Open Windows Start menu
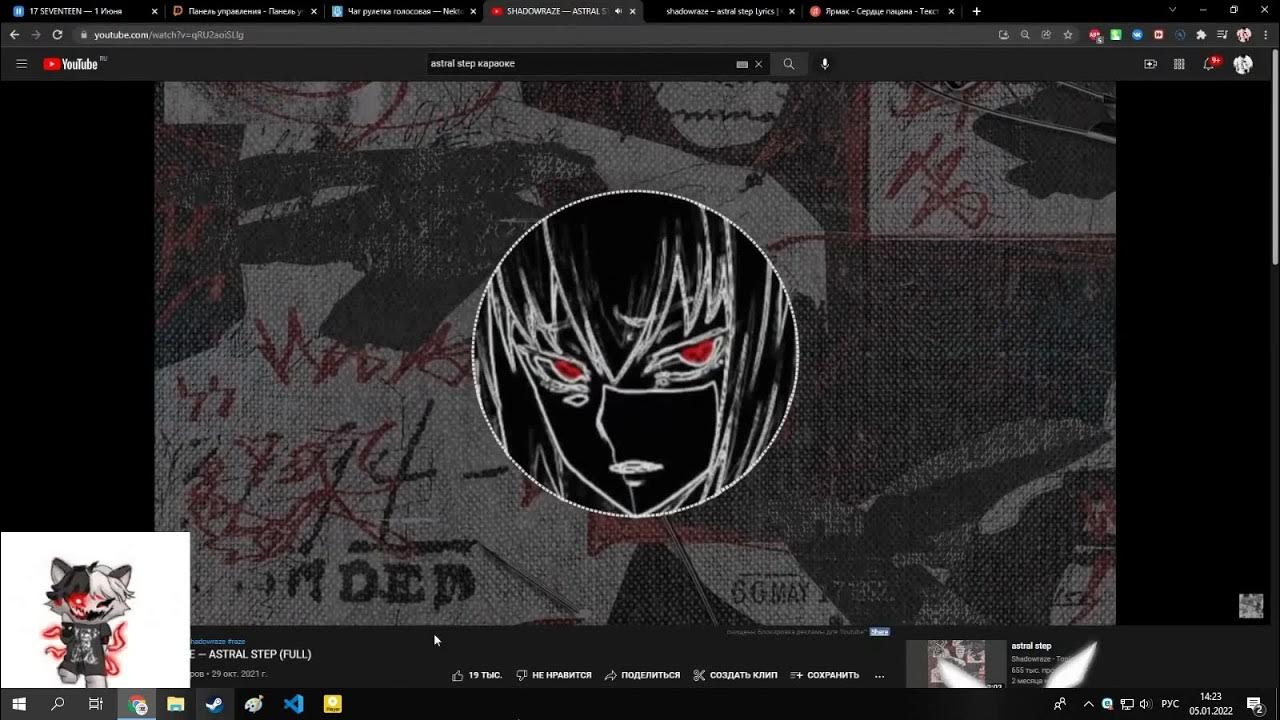 tap(19, 704)
